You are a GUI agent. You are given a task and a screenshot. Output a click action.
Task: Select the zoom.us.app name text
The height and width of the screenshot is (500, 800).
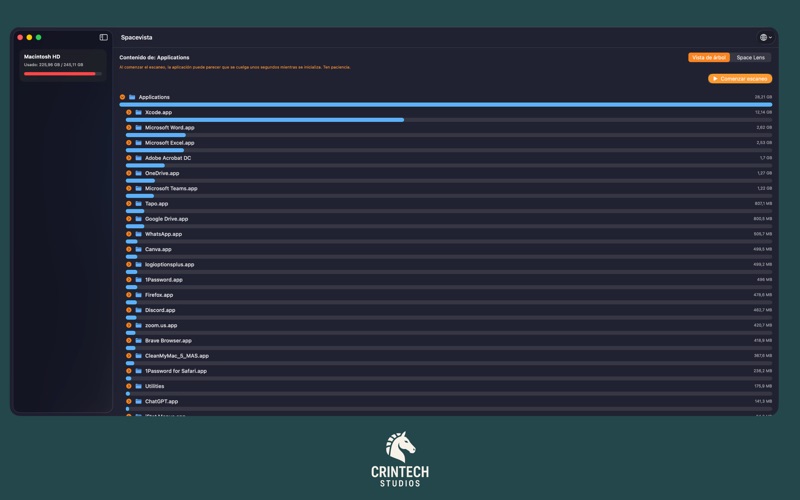click(161, 326)
